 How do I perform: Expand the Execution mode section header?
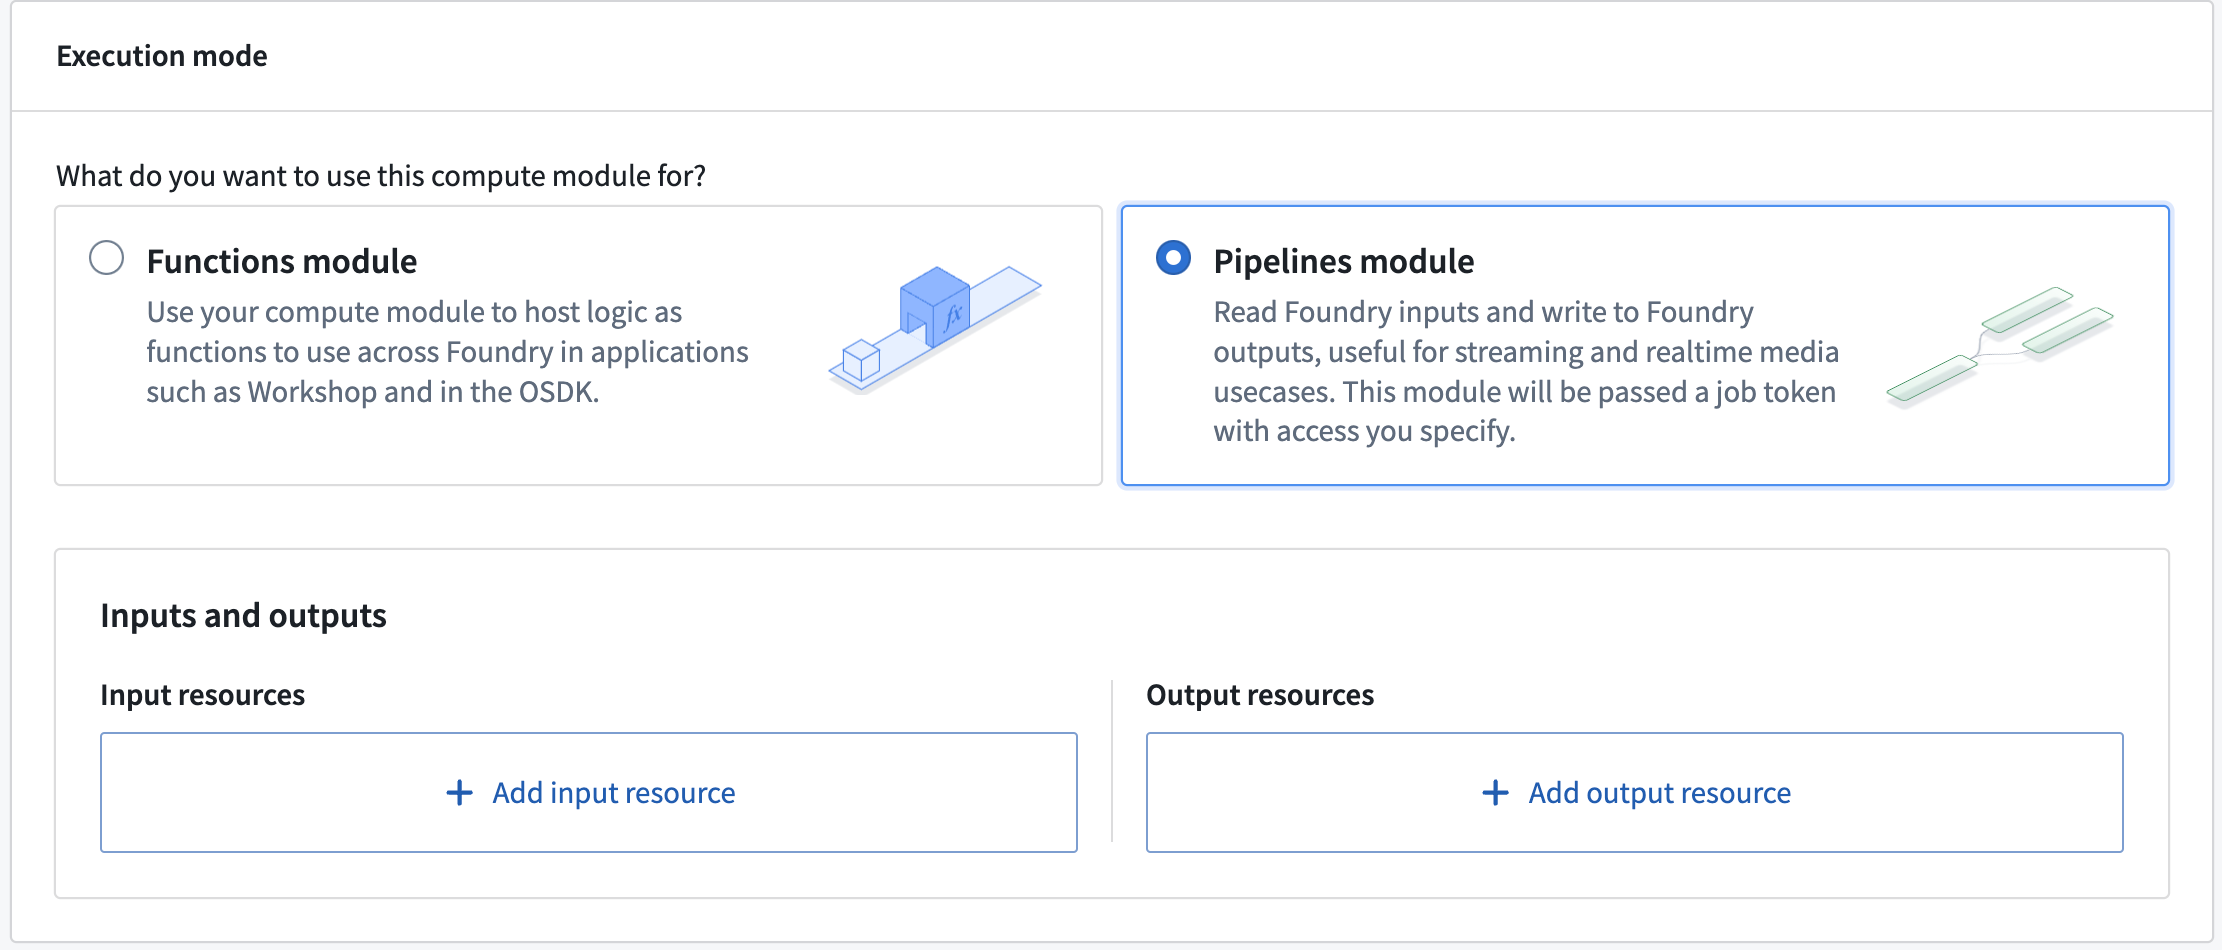163,56
